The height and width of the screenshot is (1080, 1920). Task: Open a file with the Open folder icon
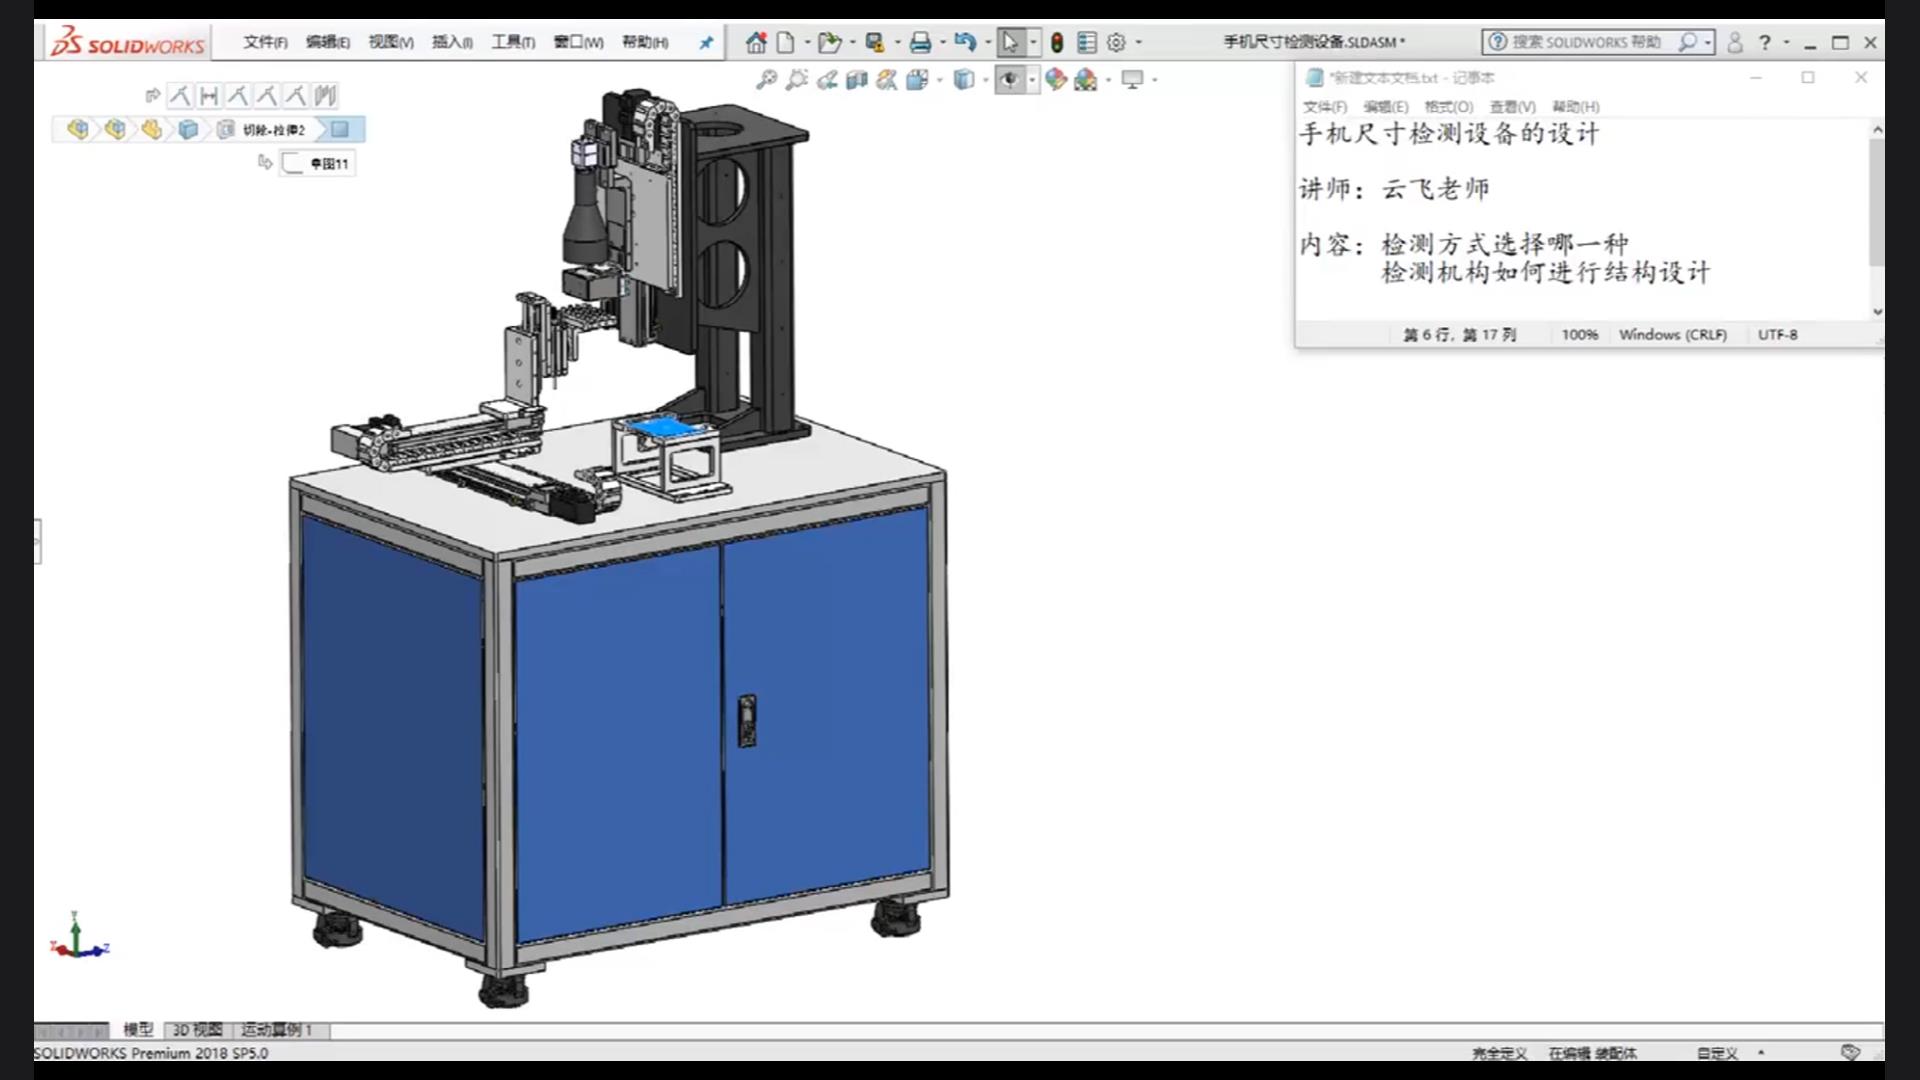click(829, 42)
